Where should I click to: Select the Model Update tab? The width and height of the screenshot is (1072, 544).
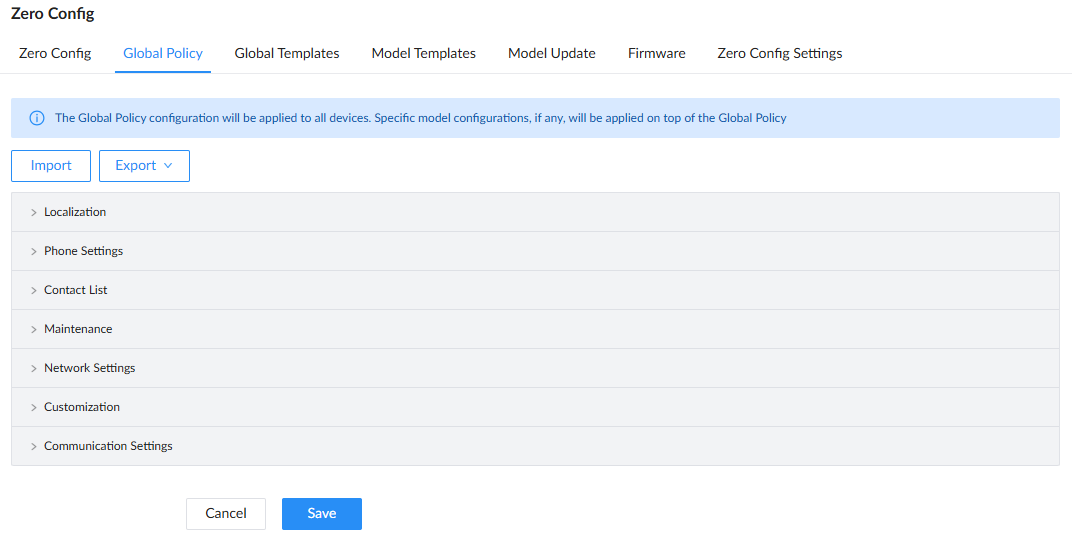[x=552, y=53]
